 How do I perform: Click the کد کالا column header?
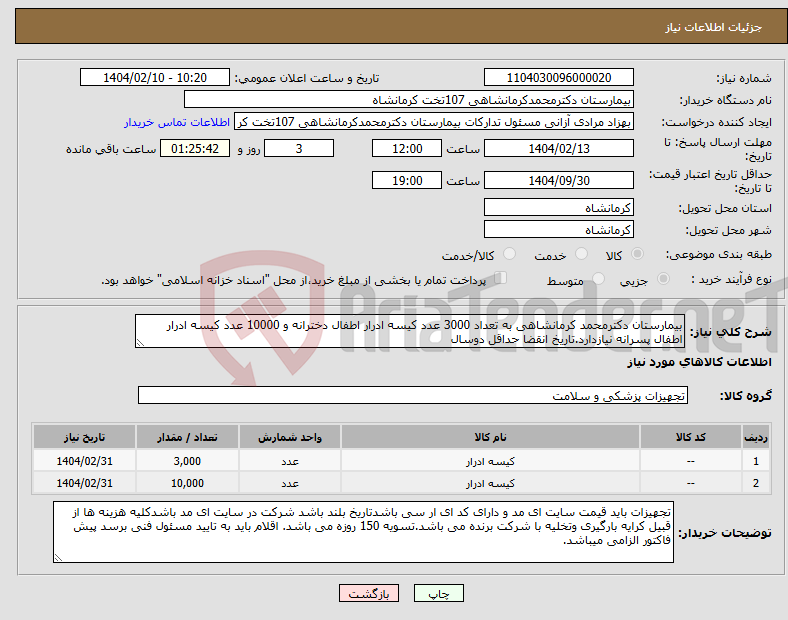pyautogui.click(x=691, y=437)
